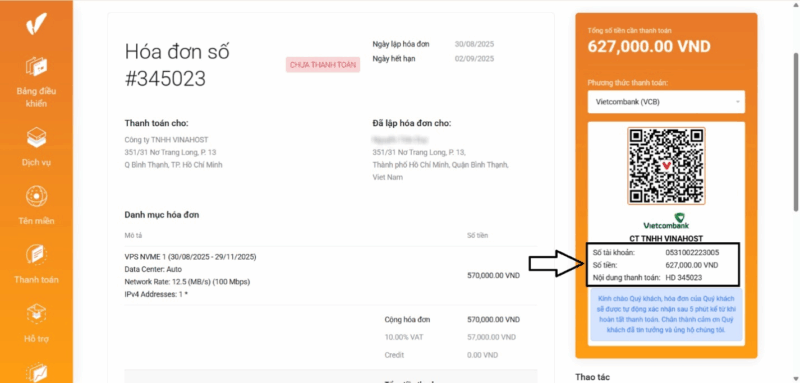Click the Vietcombank logo under QR code
The height and width of the screenshot is (383, 800).
[666, 220]
